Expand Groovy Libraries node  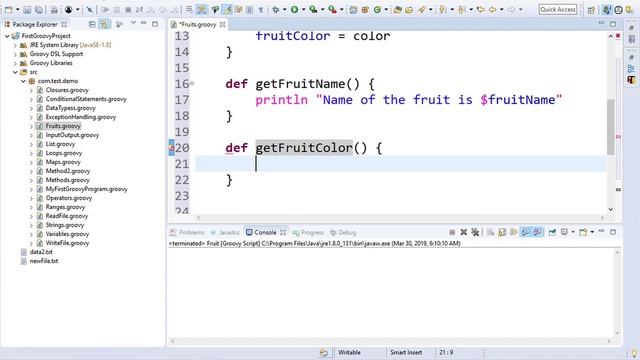pyautogui.click(x=15, y=63)
